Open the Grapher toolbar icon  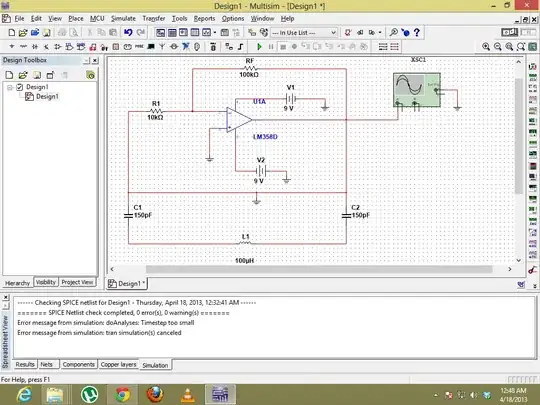[206, 32]
